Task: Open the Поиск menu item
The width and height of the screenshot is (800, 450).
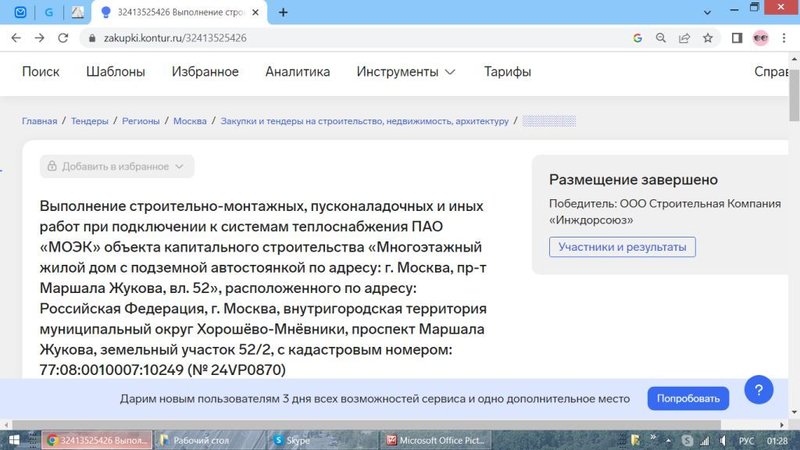Action: [41, 72]
